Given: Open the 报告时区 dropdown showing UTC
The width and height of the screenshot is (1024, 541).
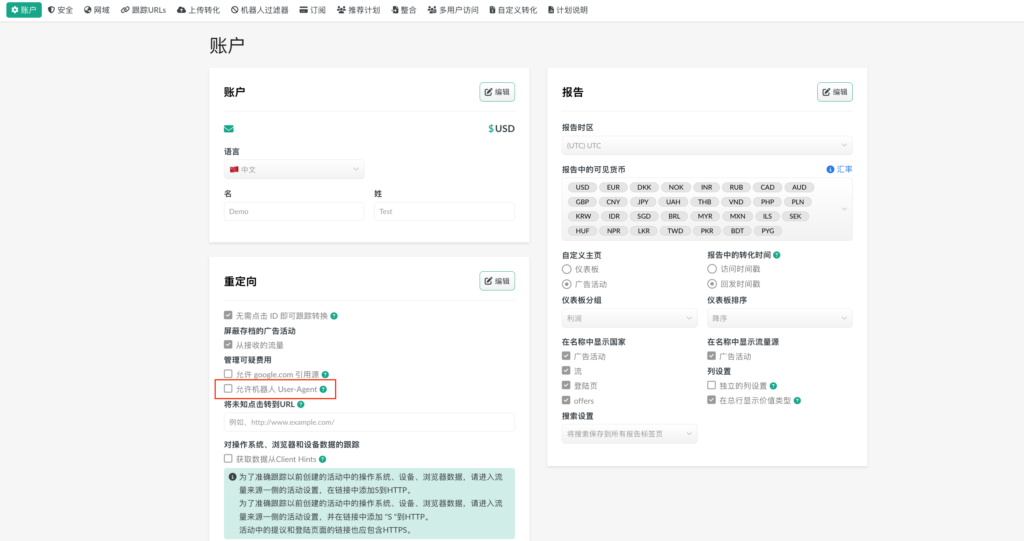Looking at the screenshot, I should [x=707, y=146].
